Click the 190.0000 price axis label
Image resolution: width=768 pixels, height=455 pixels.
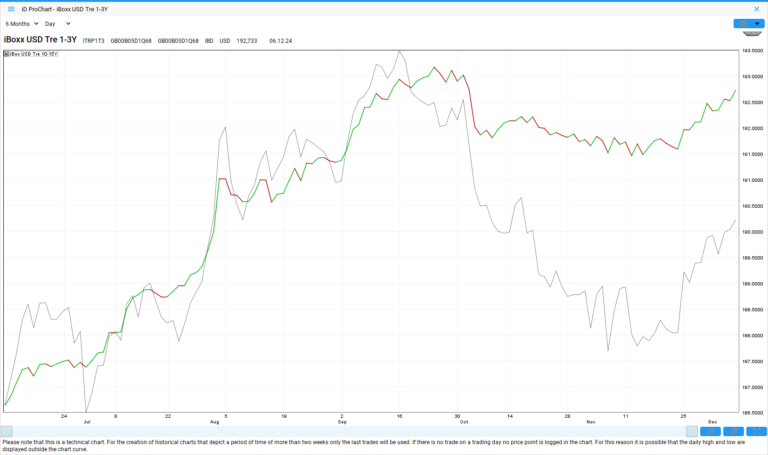(x=752, y=232)
